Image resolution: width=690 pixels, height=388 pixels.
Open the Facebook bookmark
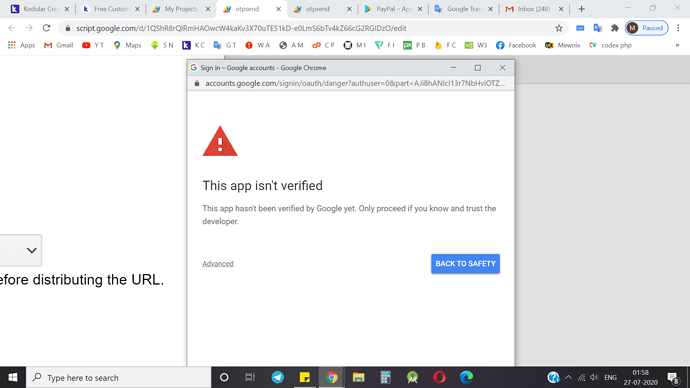coord(516,45)
